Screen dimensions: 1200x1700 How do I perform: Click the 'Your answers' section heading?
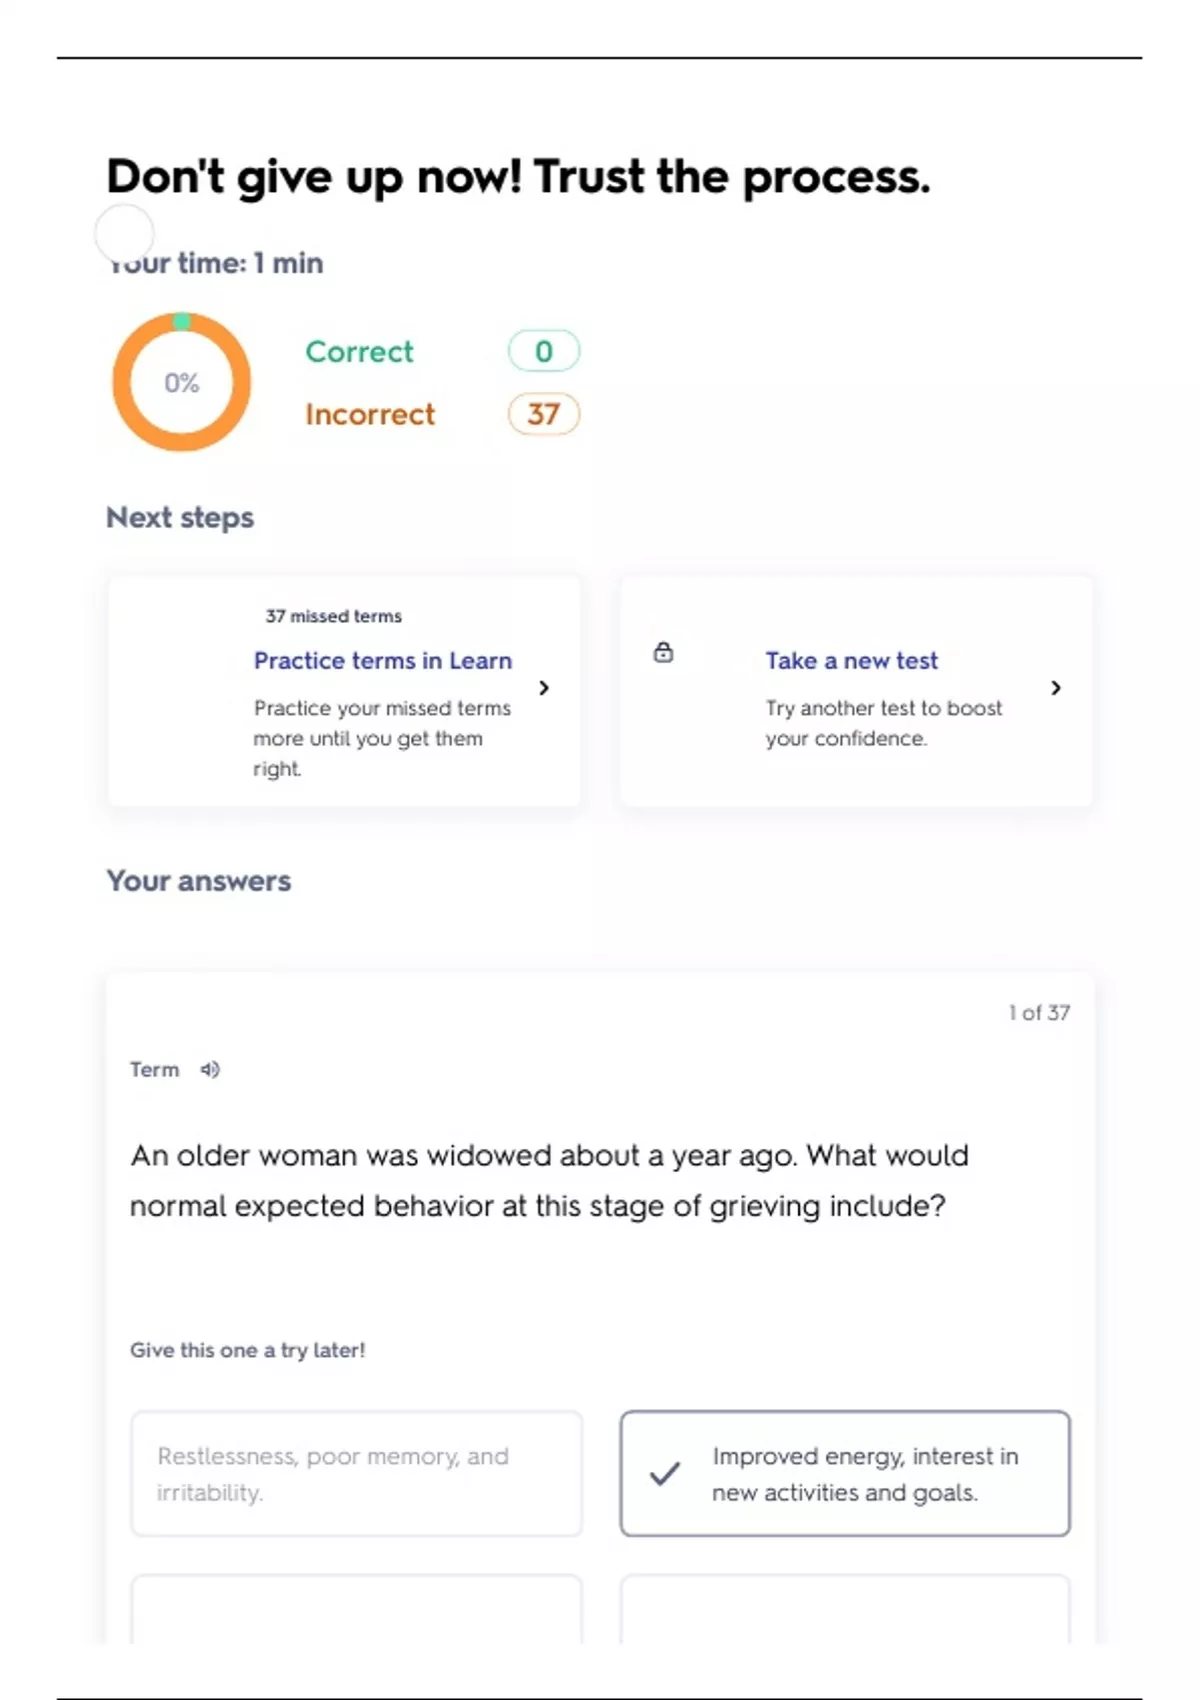[x=198, y=881]
